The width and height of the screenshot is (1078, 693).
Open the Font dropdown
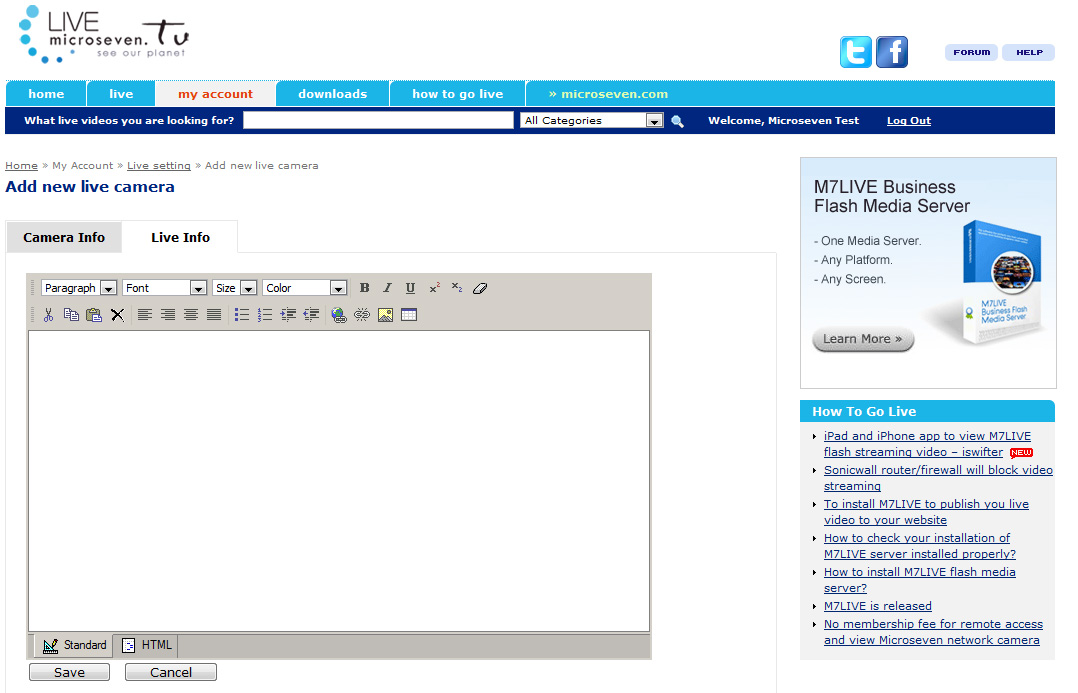pyautogui.click(x=164, y=288)
